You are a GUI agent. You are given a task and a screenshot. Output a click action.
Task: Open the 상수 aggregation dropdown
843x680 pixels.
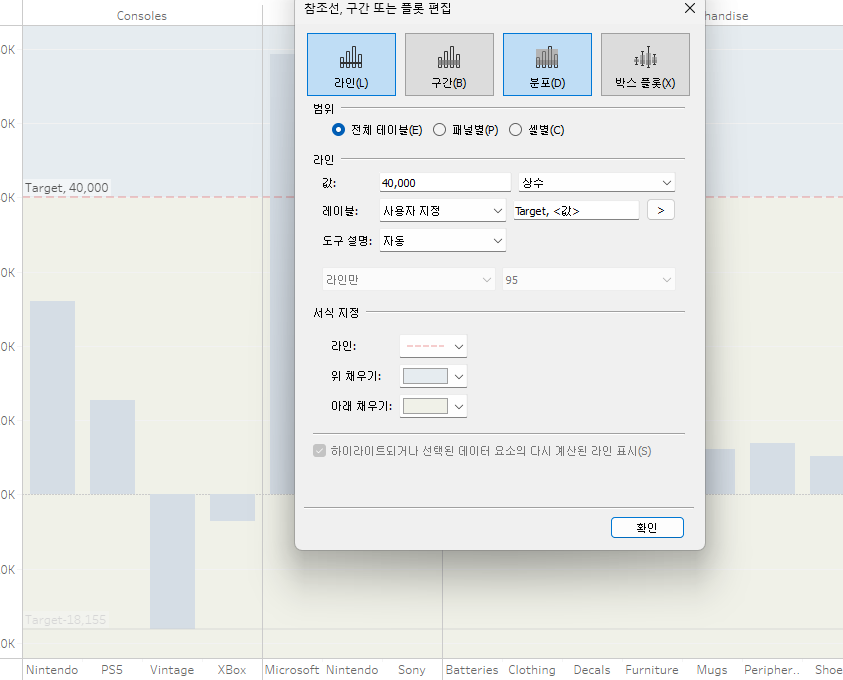[596, 183]
